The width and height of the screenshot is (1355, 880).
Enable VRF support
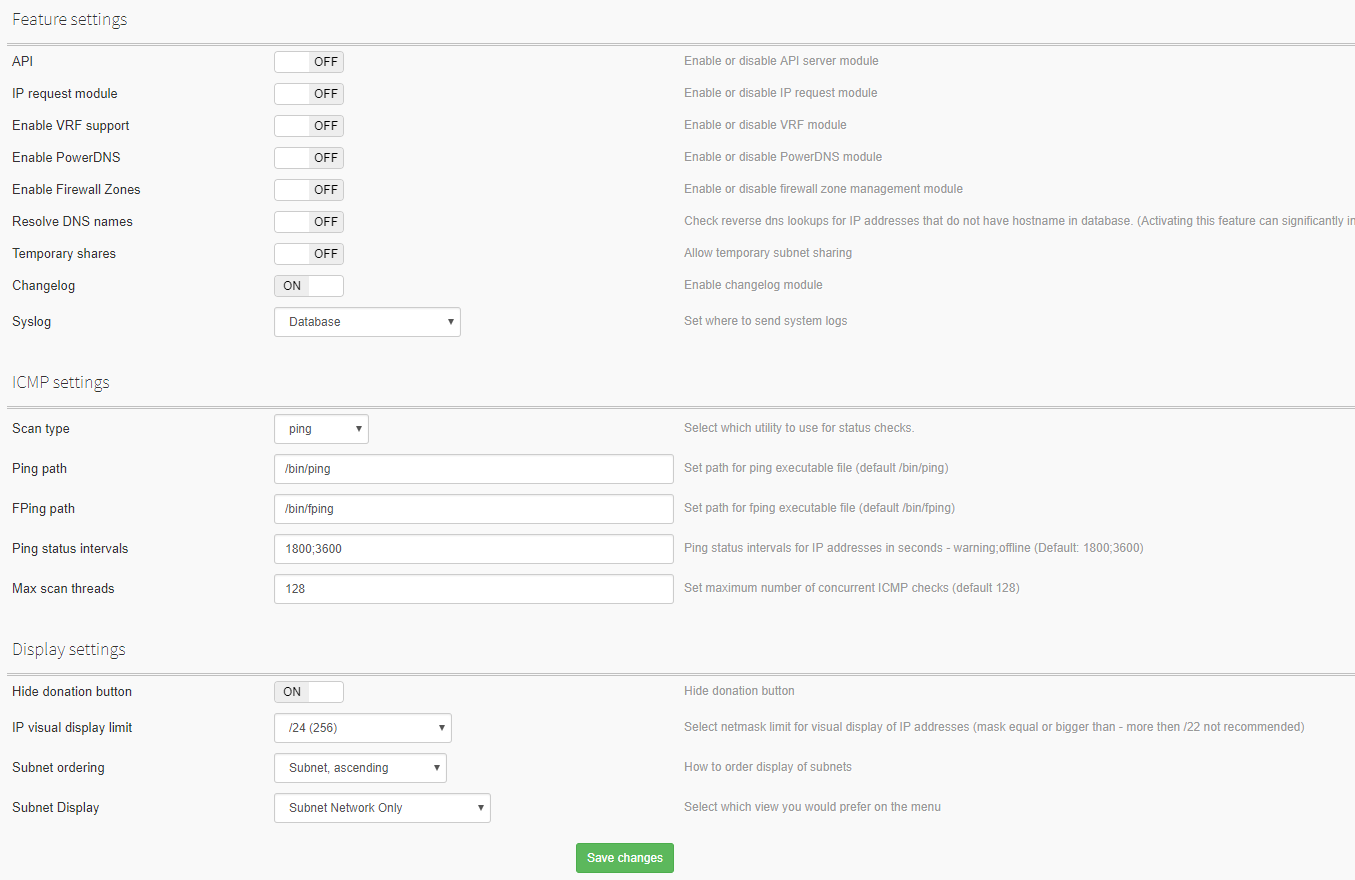click(308, 125)
